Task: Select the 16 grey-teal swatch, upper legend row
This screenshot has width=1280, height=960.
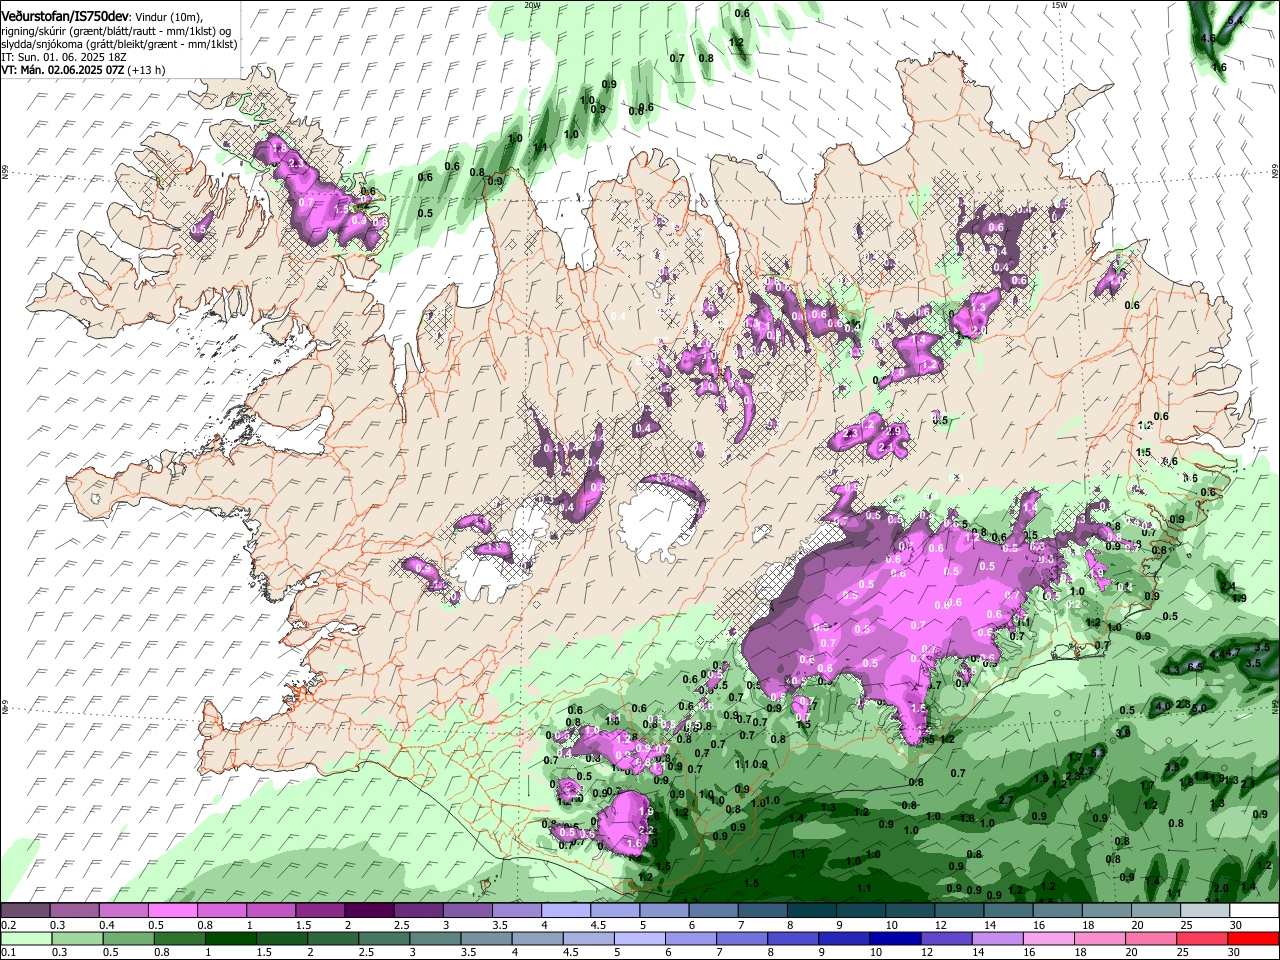Action: click(1057, 910)
